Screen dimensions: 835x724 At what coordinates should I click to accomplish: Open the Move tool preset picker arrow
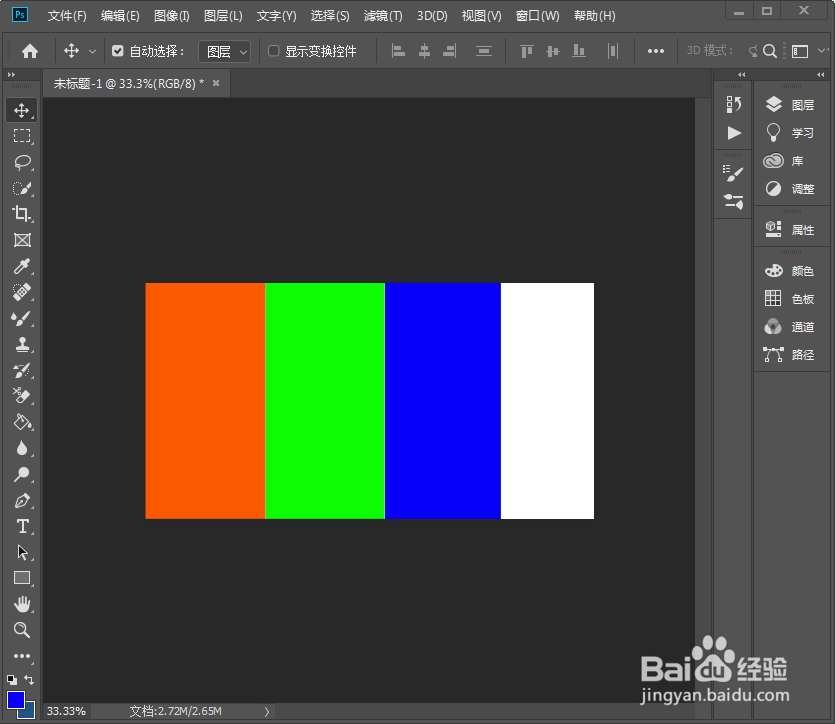(92, 52)
